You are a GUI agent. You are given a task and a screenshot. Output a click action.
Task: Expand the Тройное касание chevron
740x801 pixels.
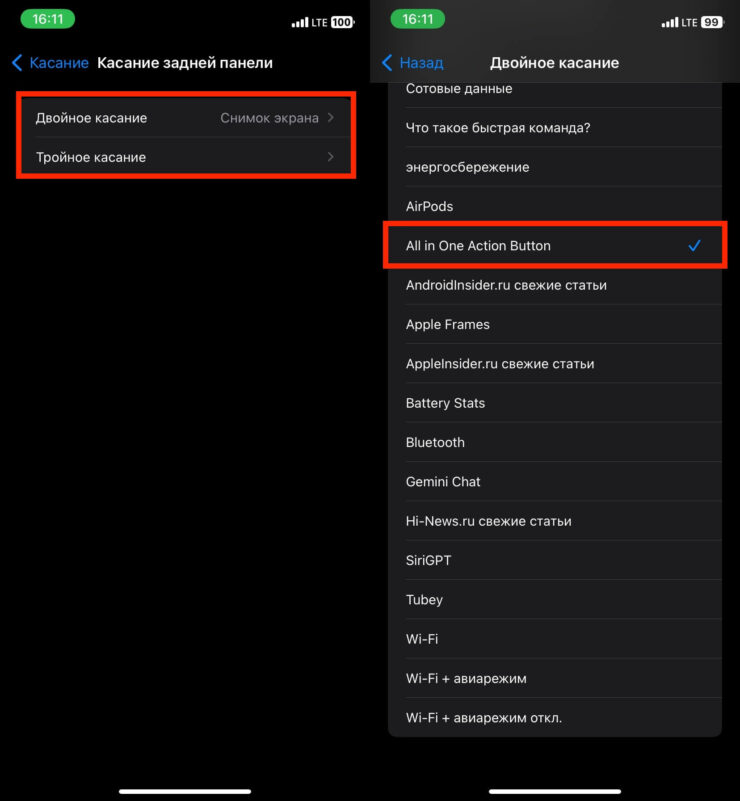click(x=330, y=157)
